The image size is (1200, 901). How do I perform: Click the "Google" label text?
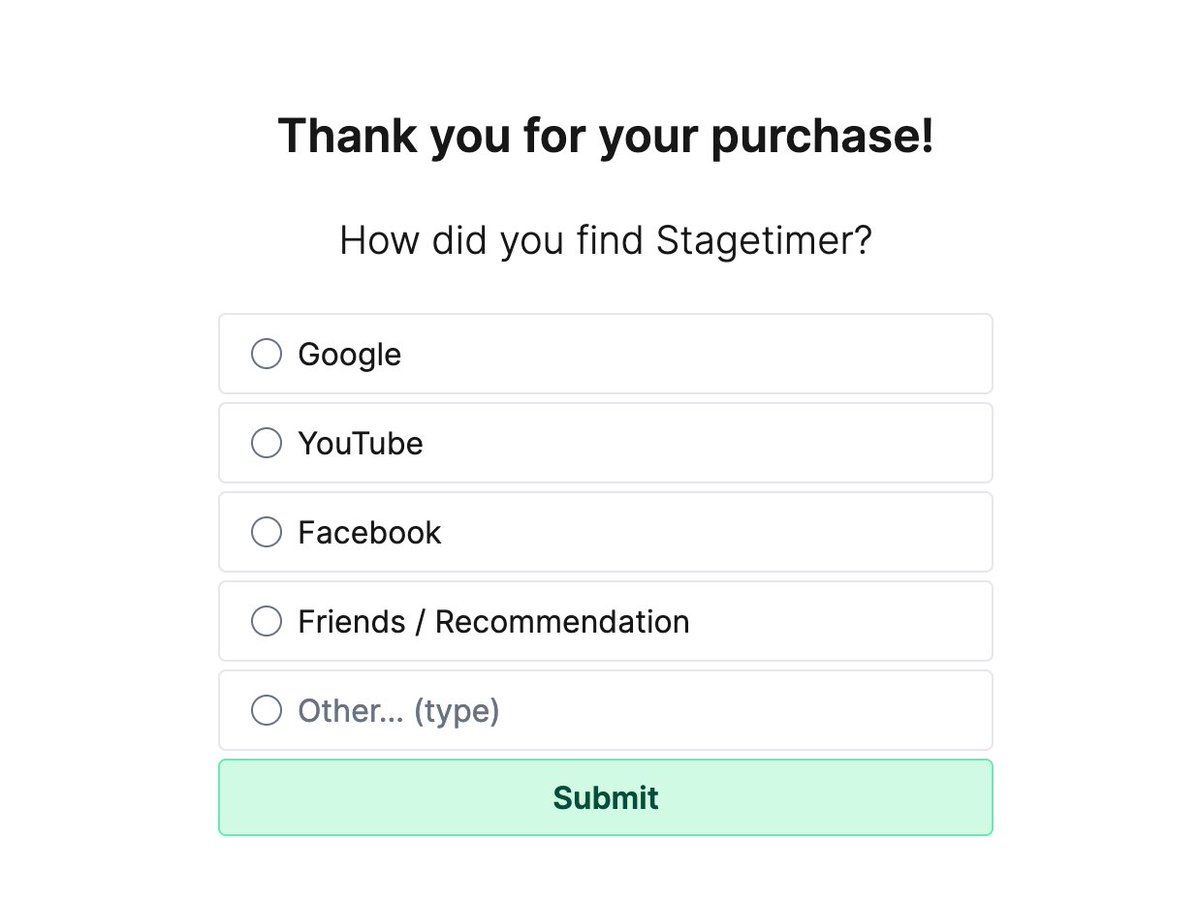(x=350, y=354)
